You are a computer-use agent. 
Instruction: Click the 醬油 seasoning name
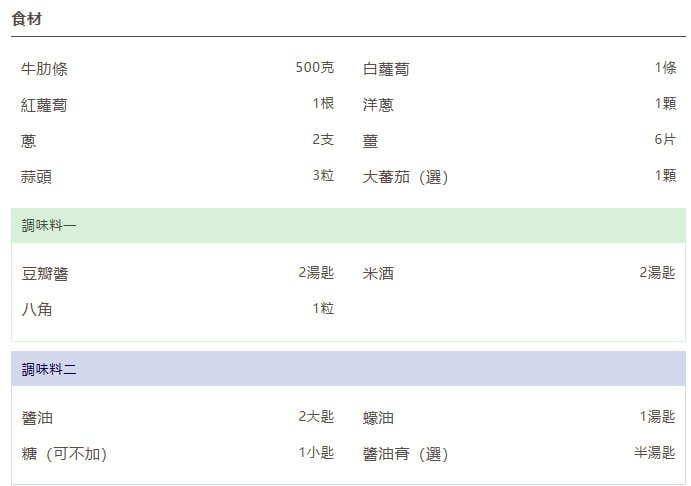click(x=36, y=418)
